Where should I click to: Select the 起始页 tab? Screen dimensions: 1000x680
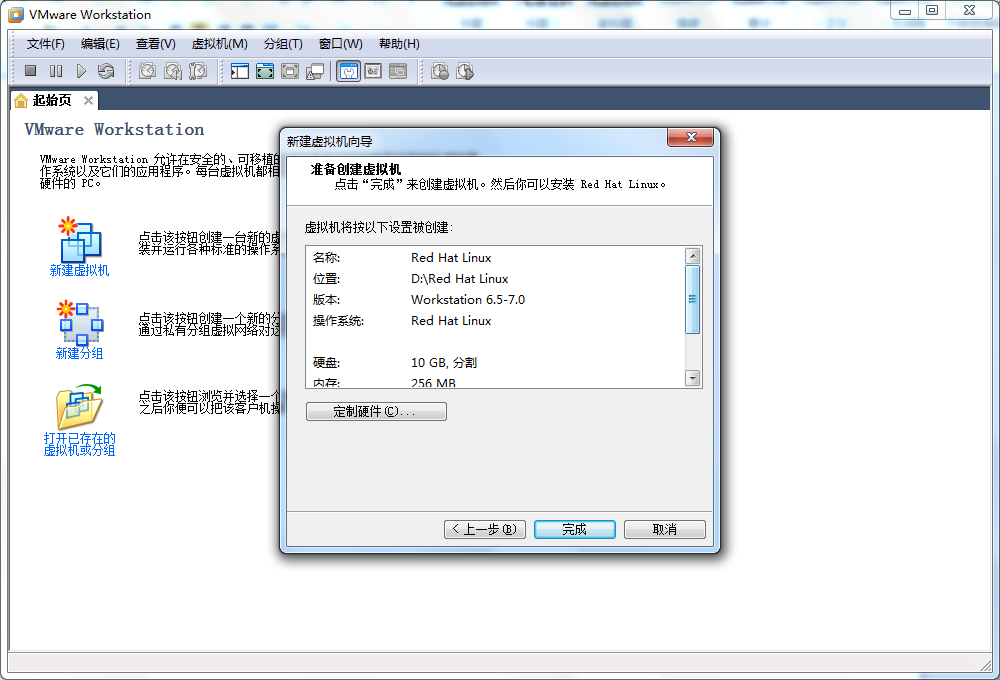coord(52,100)
